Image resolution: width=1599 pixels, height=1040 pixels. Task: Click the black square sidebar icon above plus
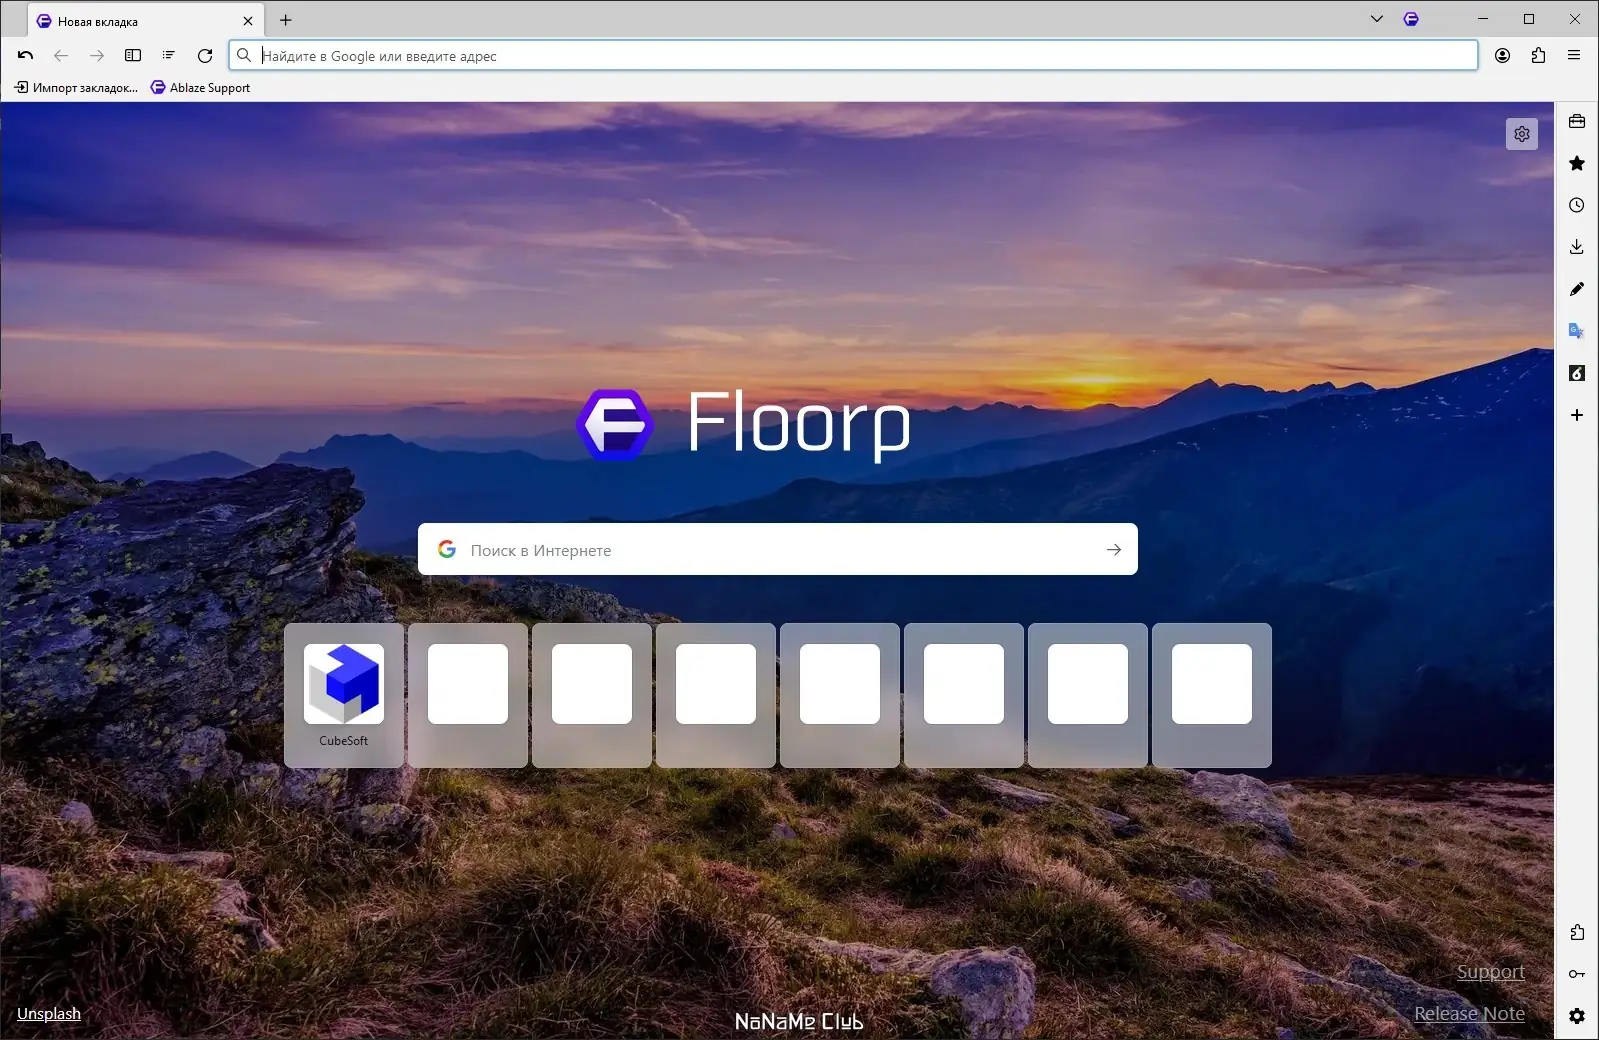click(1577, 373)
